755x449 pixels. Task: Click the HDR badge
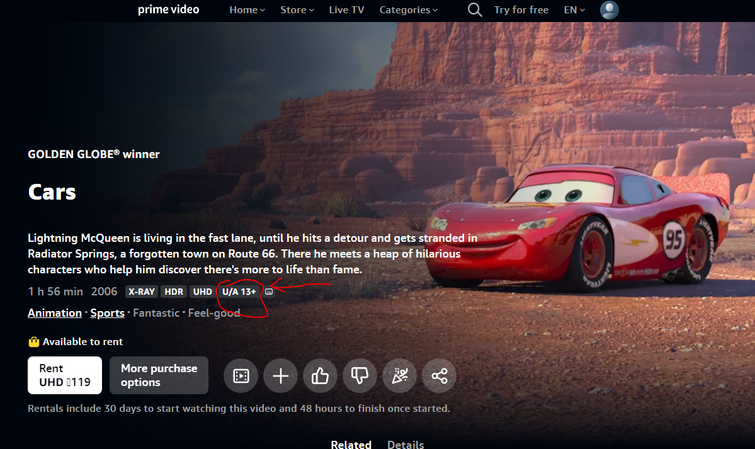click(174, 292)
